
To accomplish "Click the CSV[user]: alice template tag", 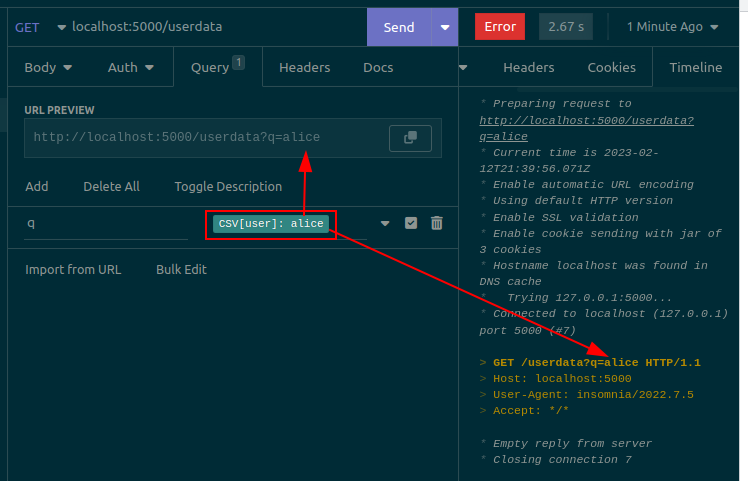I will pos(270,223).
